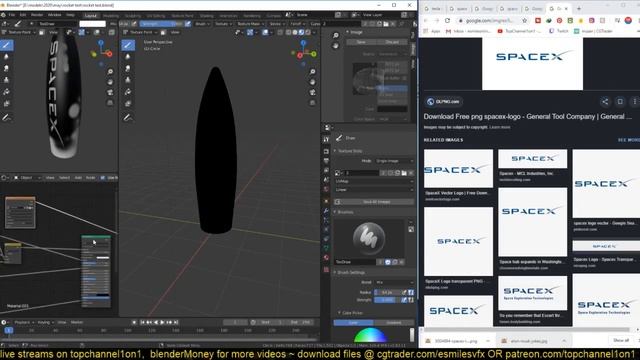Select Clone tool in left viewport
This screenshot has height=360, width=640.
click(6, 80)
